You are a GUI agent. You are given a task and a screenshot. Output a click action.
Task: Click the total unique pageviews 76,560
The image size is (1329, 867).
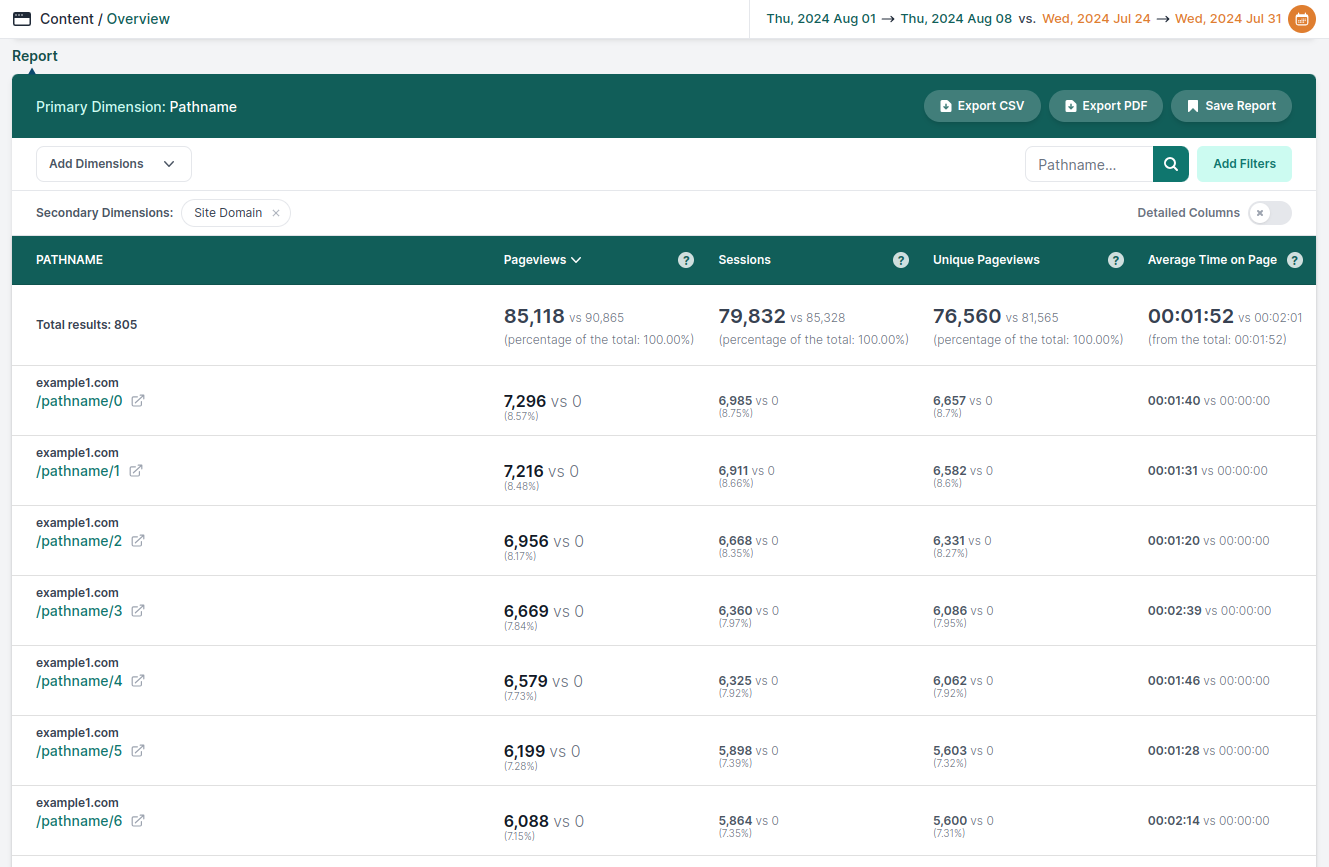click(x=967, y=316)
